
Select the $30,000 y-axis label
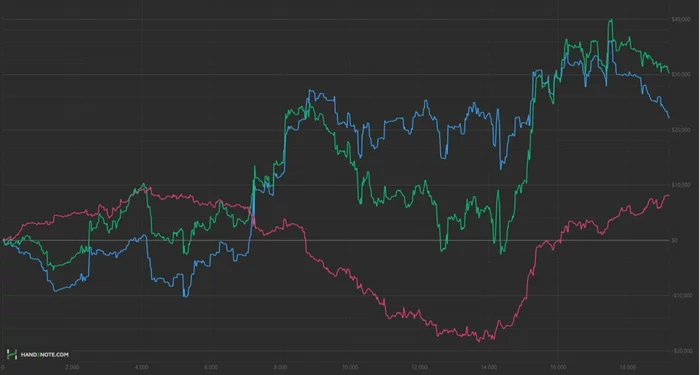pyautogui.click(x=679, y=74)
